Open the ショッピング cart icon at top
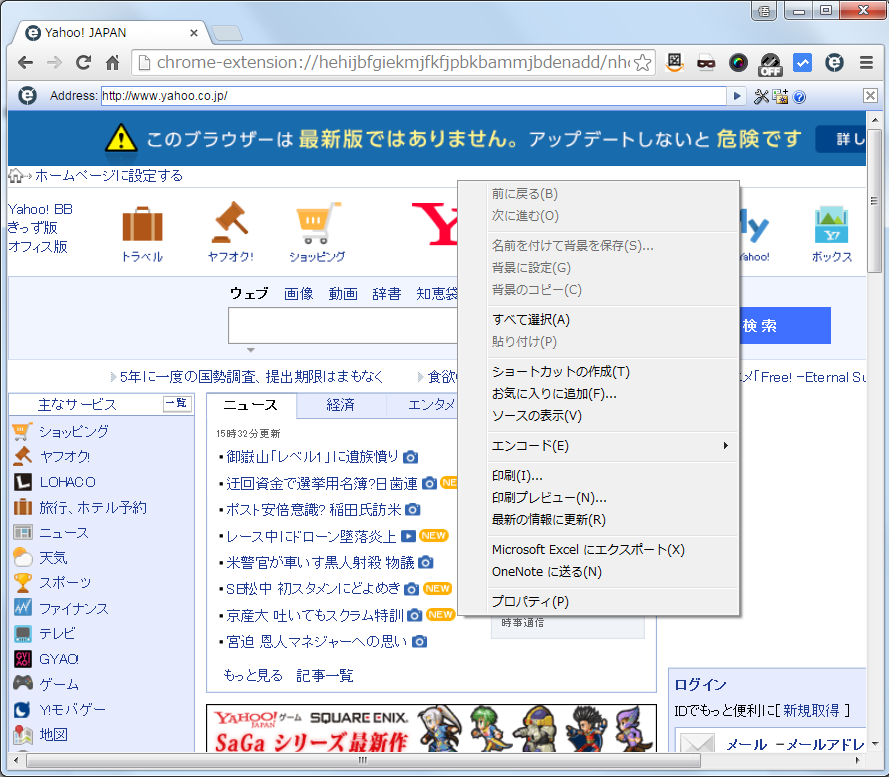 click(x=318, y=223)
